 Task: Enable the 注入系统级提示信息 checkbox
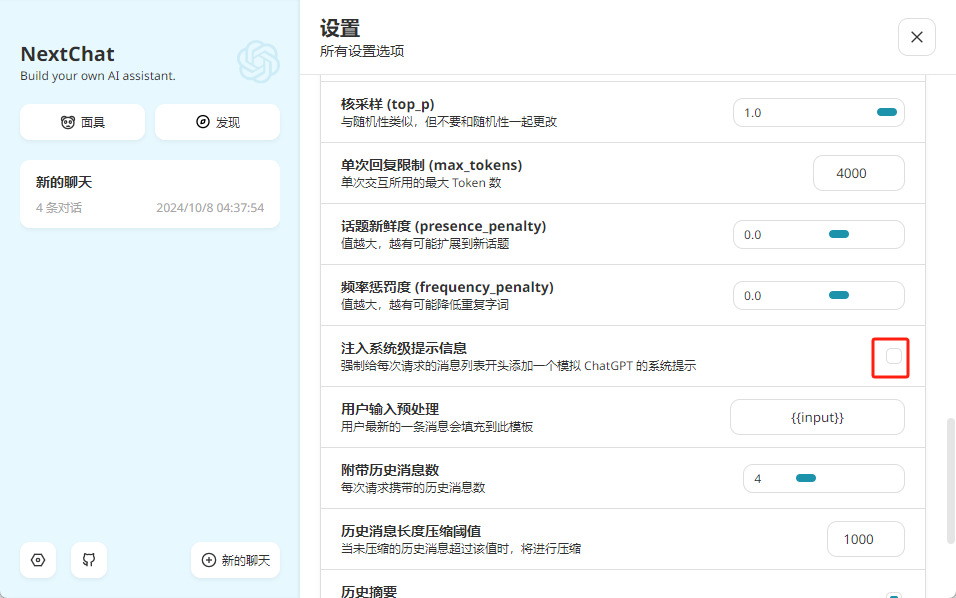[893, 356]
